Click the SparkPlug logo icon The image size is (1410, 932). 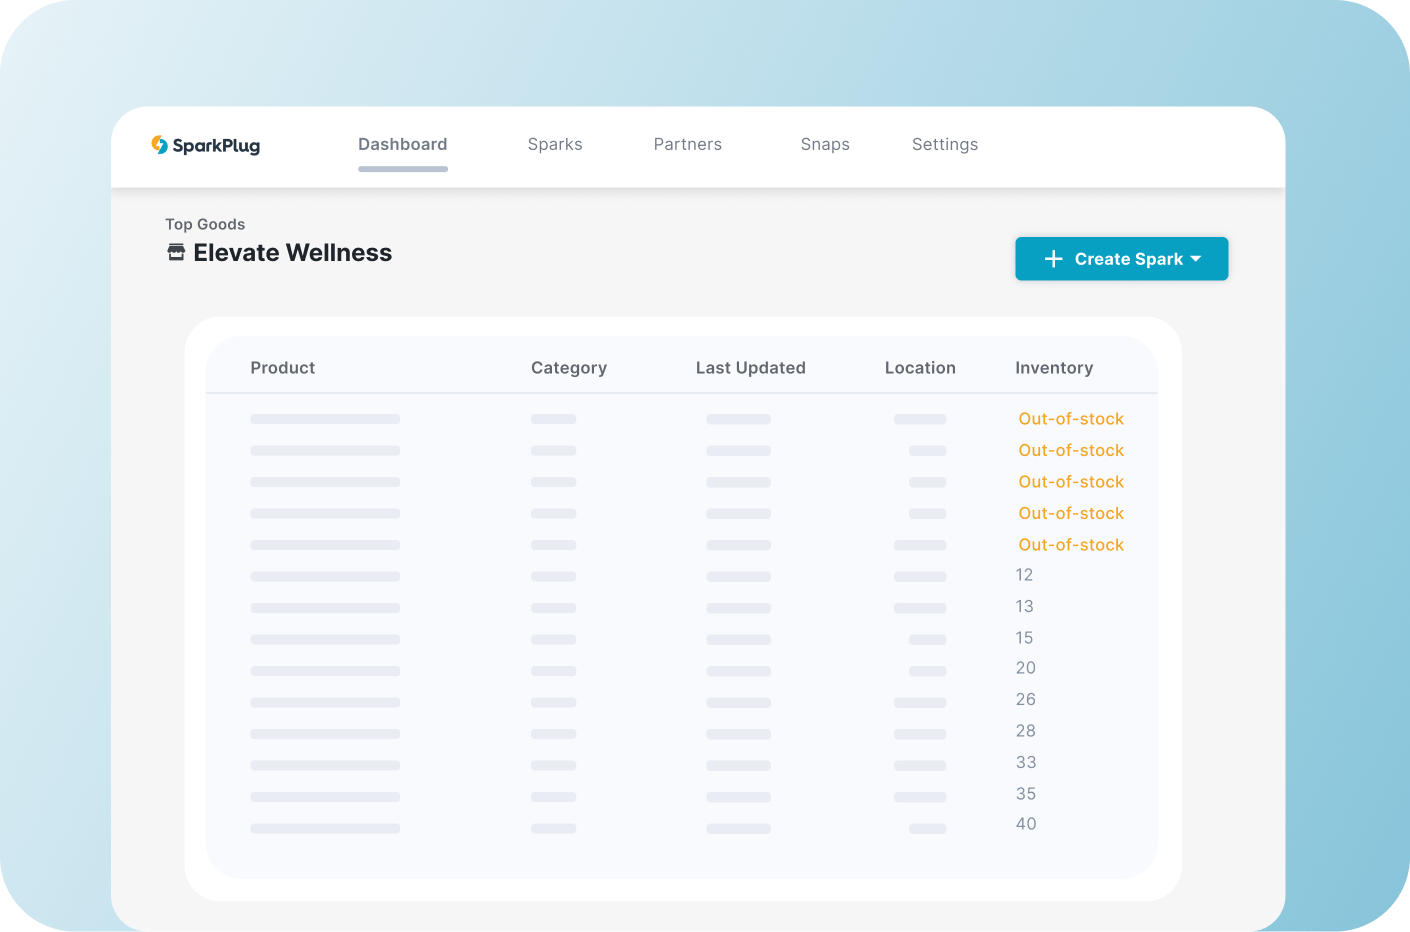pos(159,145)
